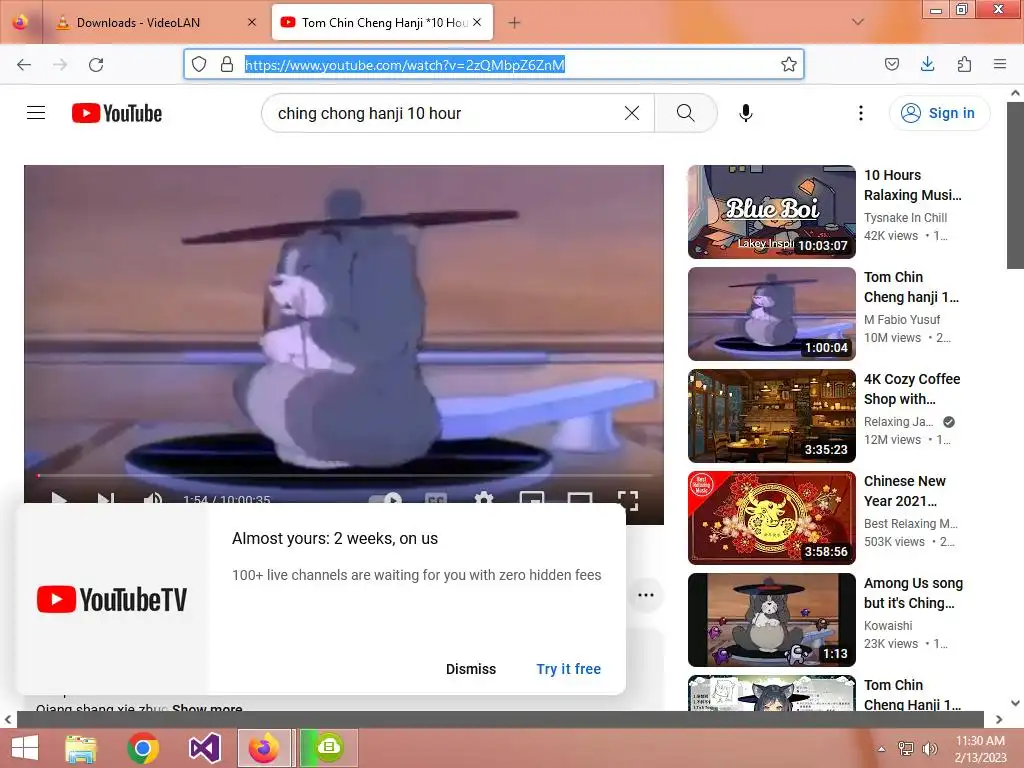1024x768 pixels.
Task: Go back with the browser back arrow
Action: point(24,65)
